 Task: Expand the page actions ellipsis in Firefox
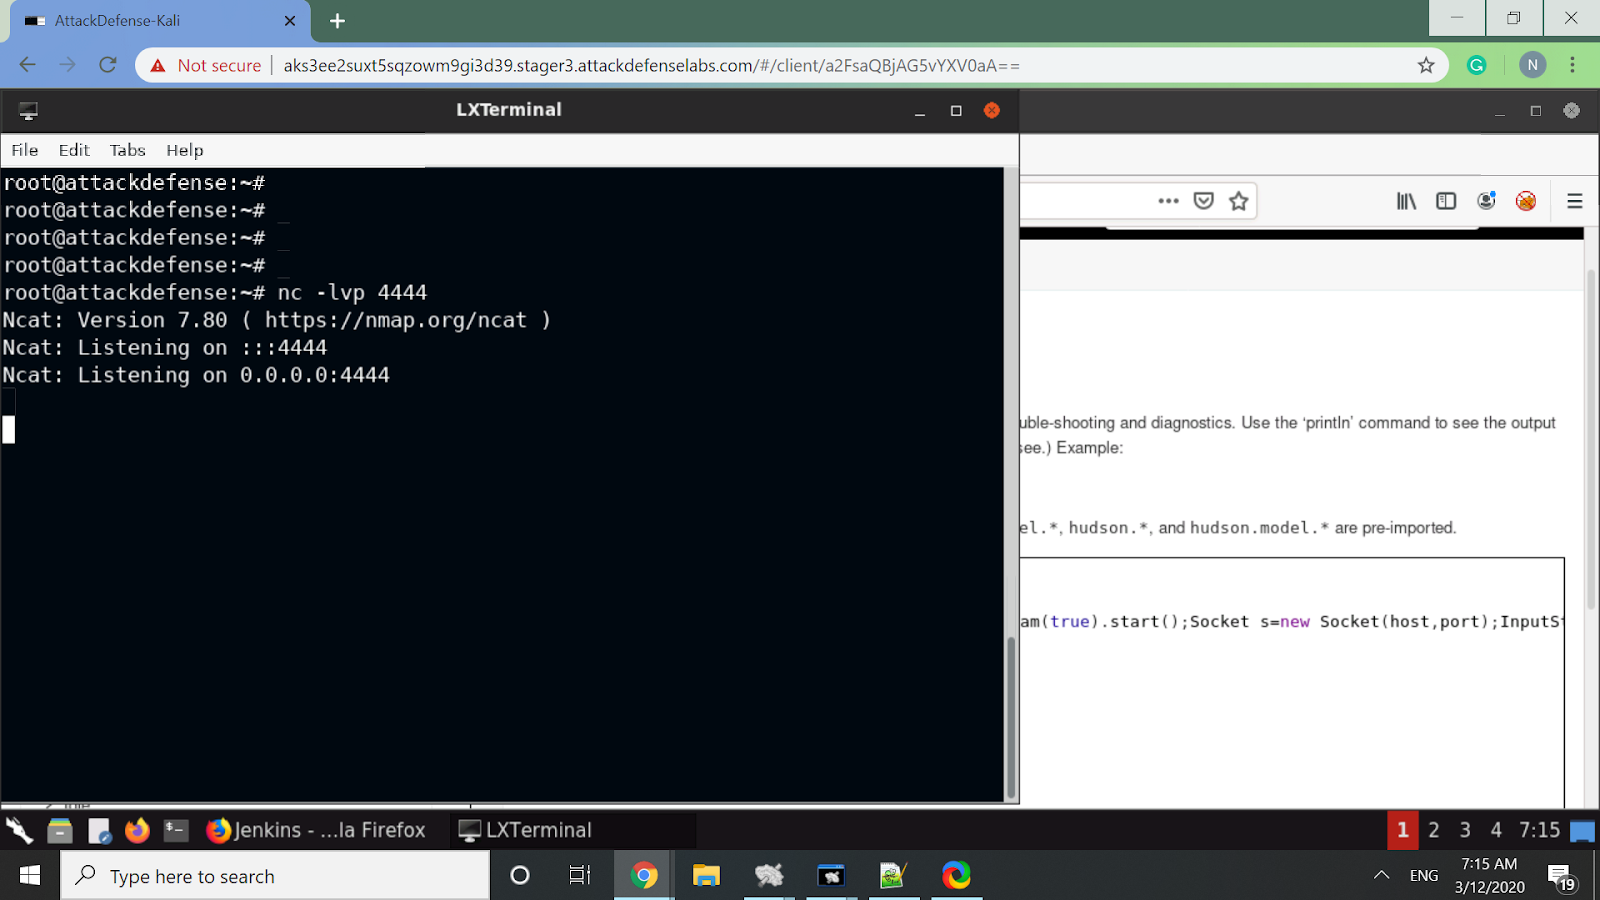tap(1168, 200)
